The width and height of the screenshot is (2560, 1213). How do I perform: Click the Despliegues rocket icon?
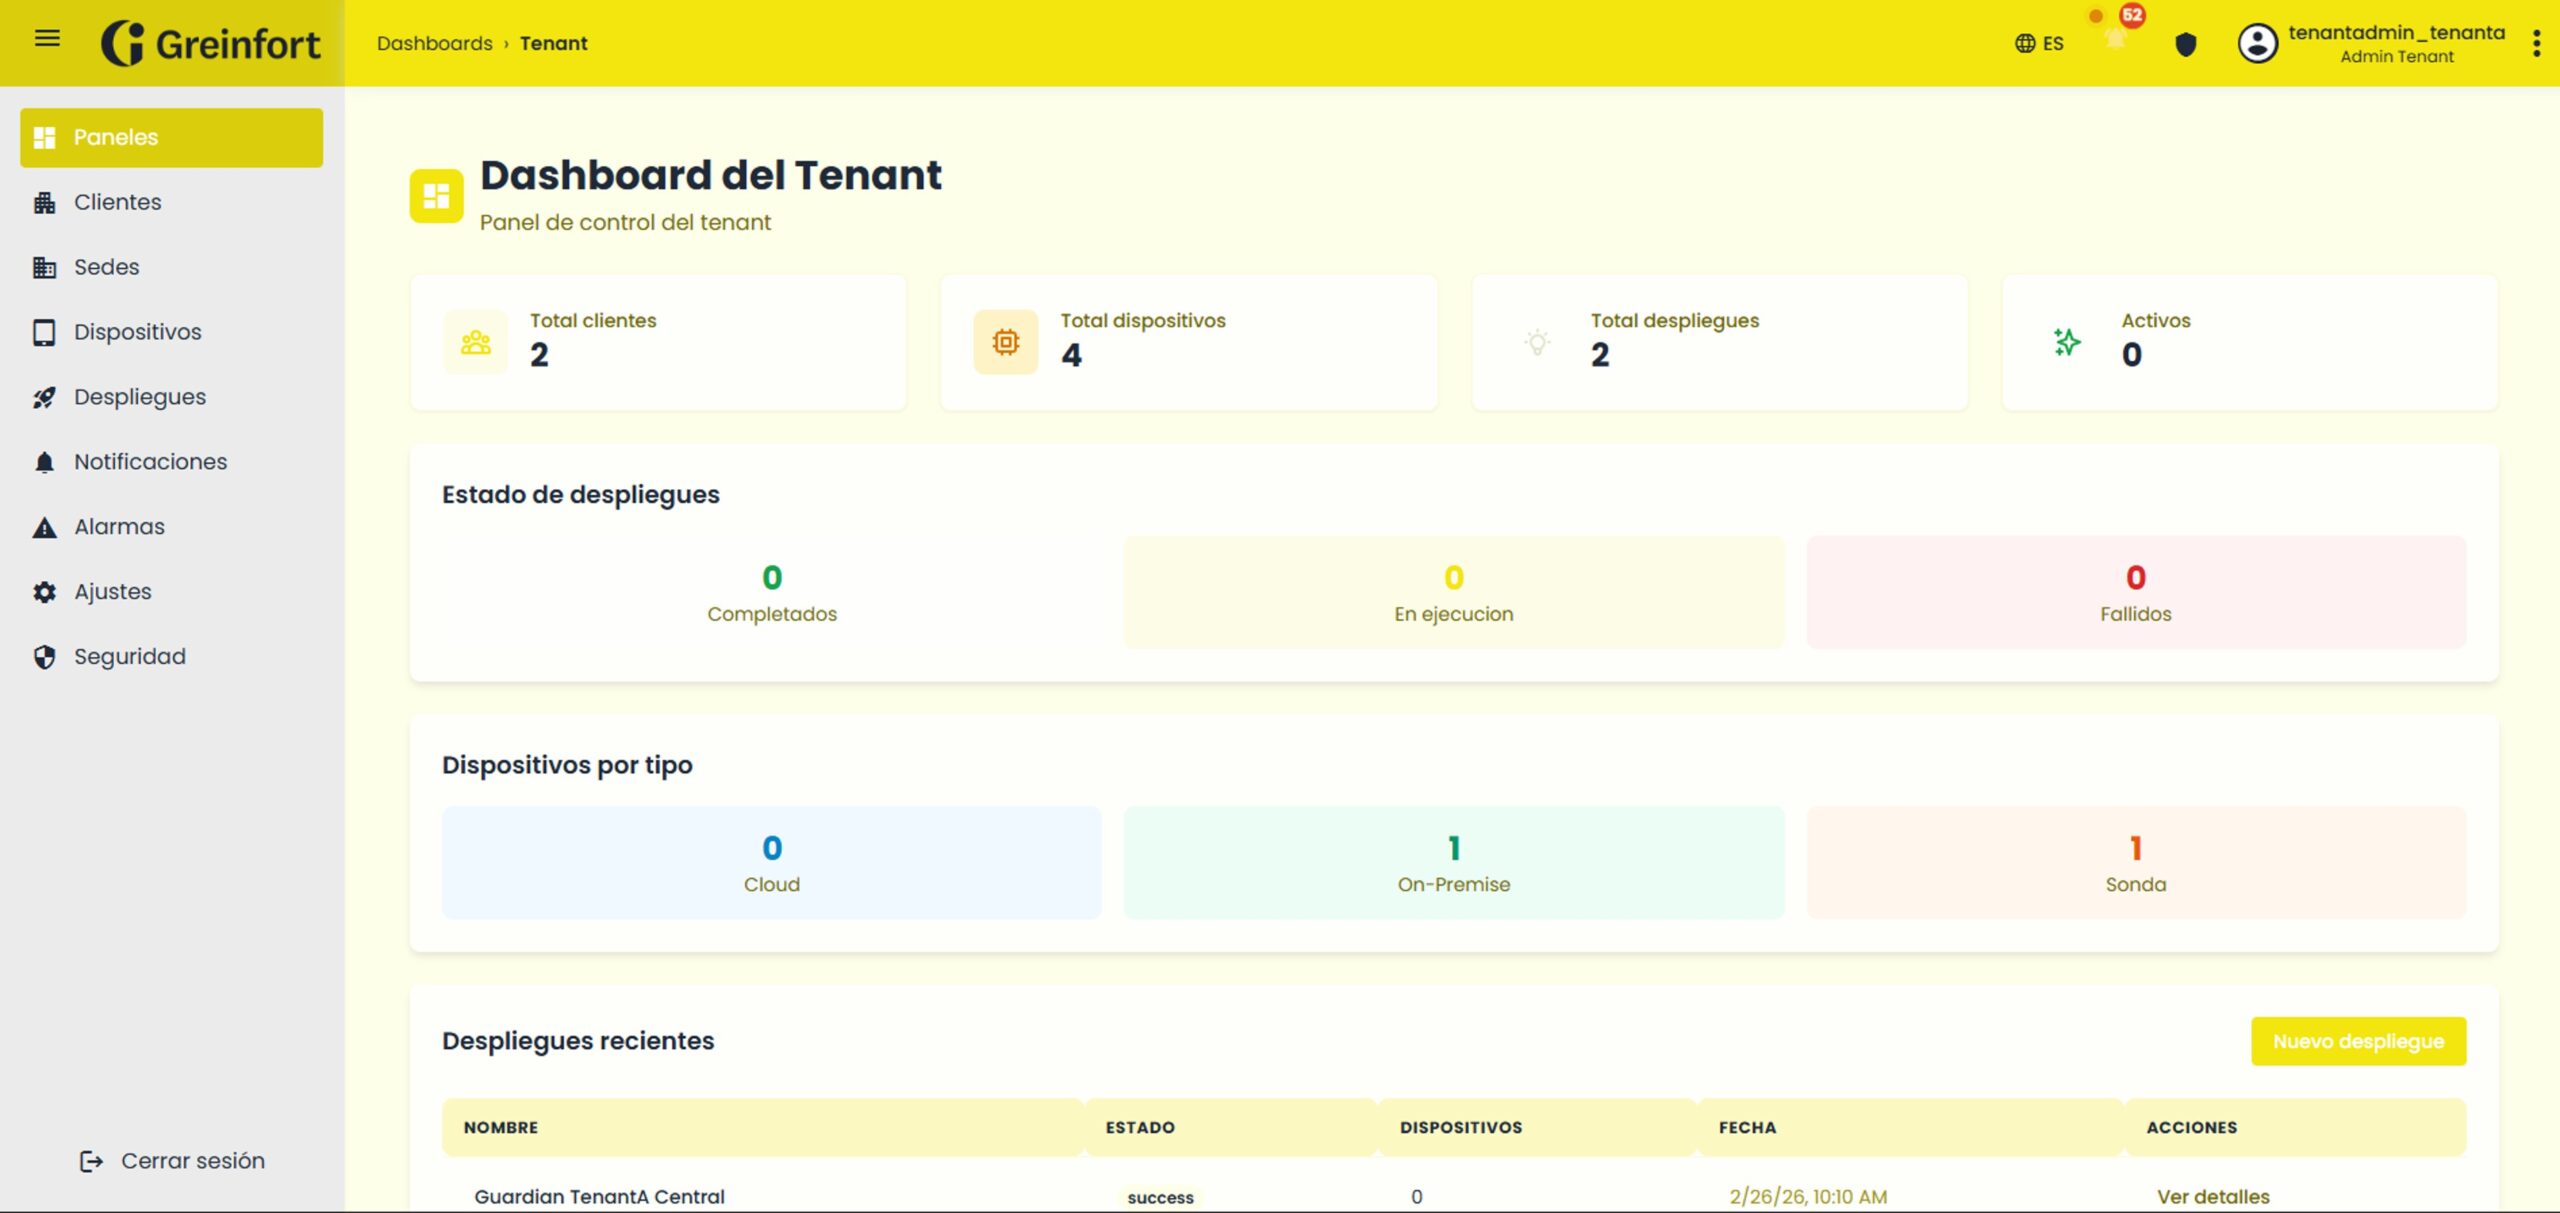pos(45,397)
